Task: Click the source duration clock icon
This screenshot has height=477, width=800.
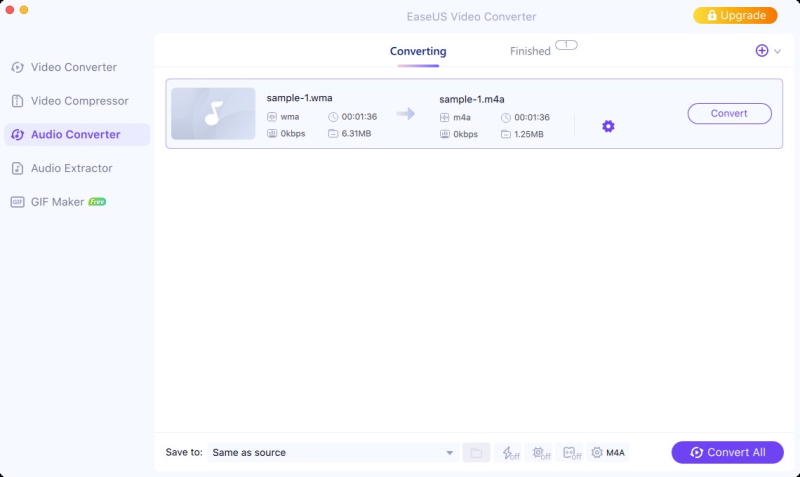Action: pos(333,117)
